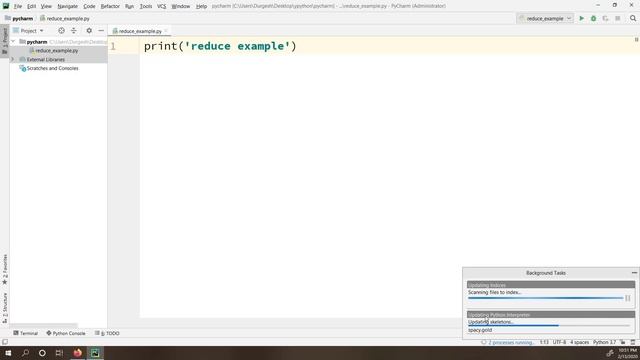Viewport: 640px width, 360px height.
Task: Locate the opened file in Project tree
Action: [x=61, y=31]
